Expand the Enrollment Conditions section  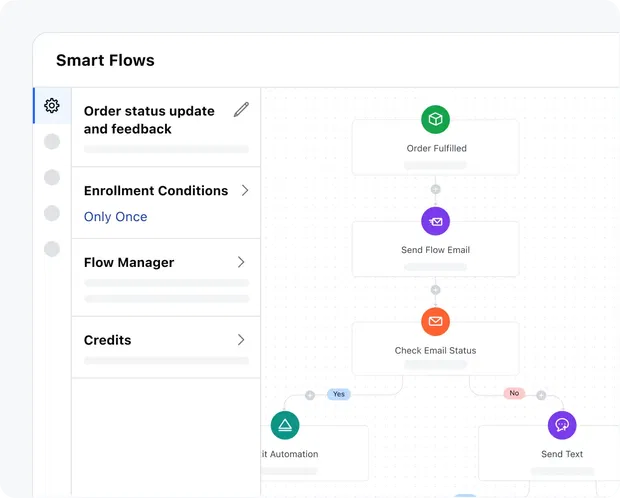(244, 190)
